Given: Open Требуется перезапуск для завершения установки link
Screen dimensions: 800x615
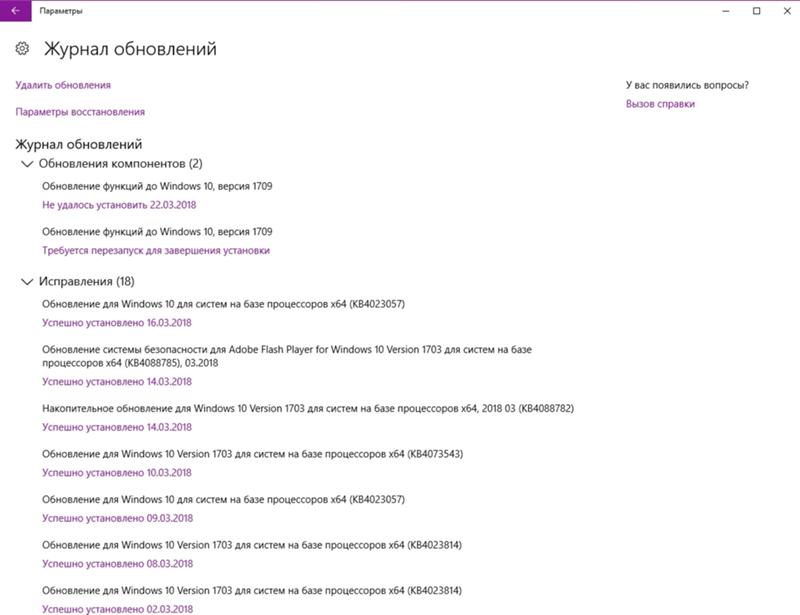Looking at the screenshot, I should [156, 250].
